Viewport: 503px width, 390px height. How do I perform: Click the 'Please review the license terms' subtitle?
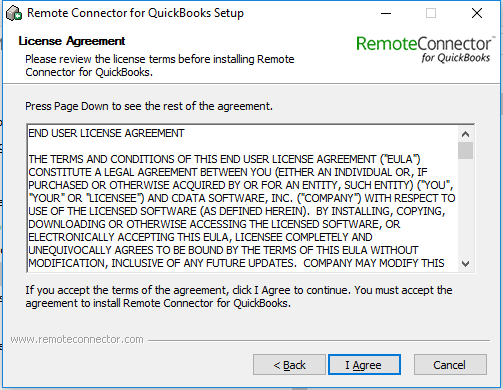[x=160, y=66]
